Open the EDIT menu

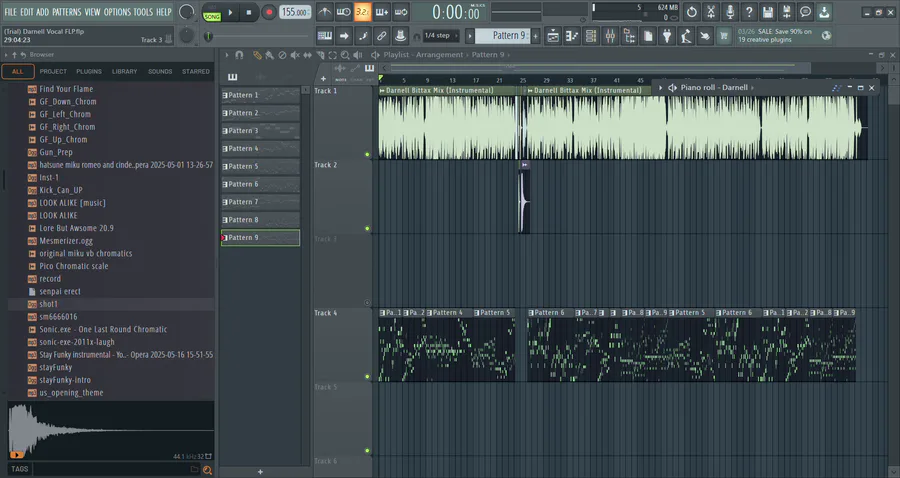(26, 12)
